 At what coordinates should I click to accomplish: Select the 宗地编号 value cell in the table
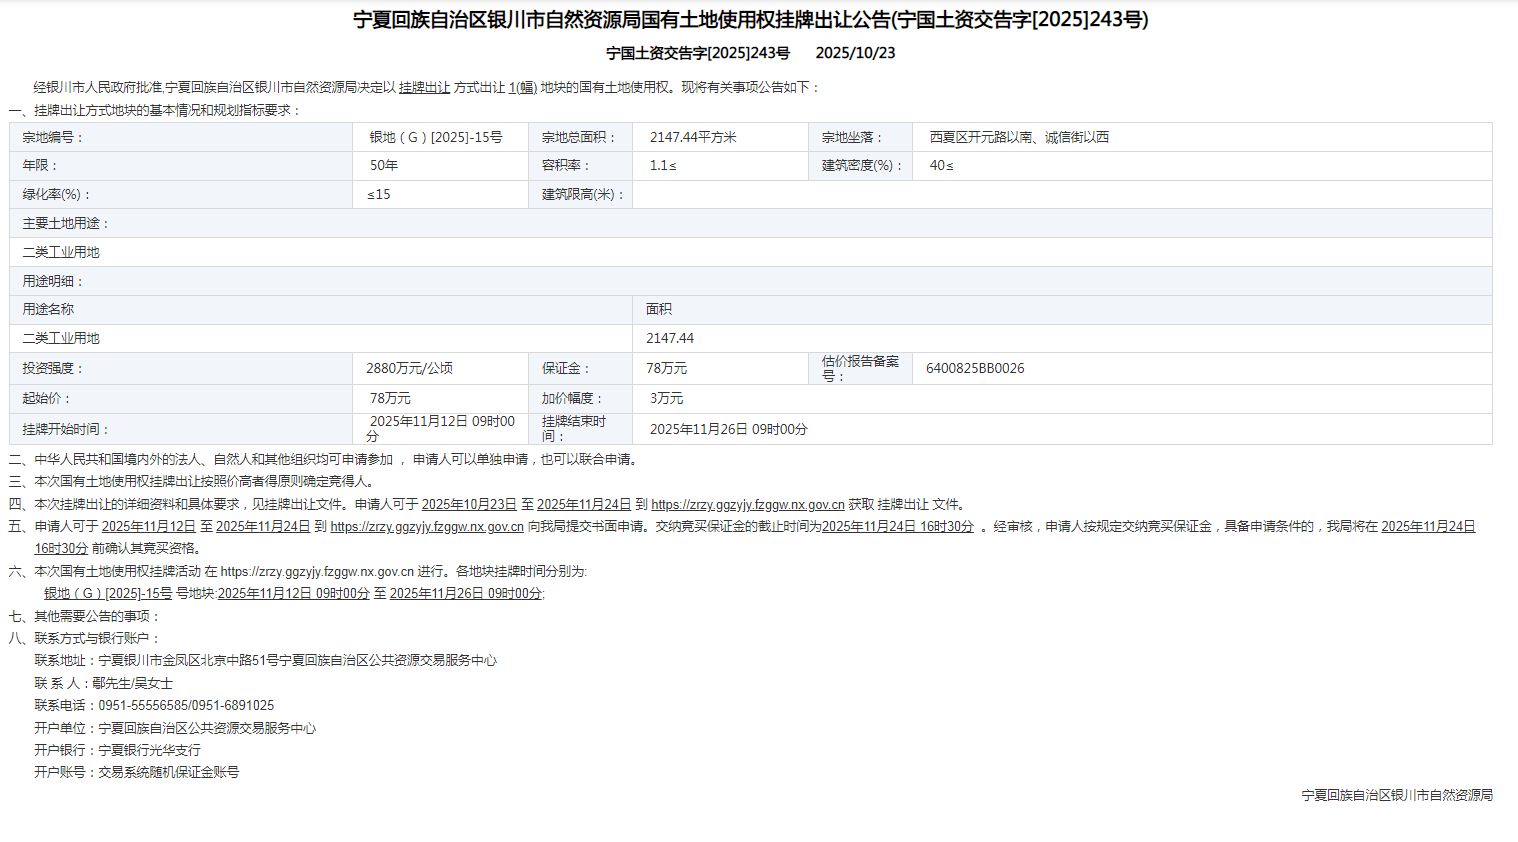coord(436,138)
